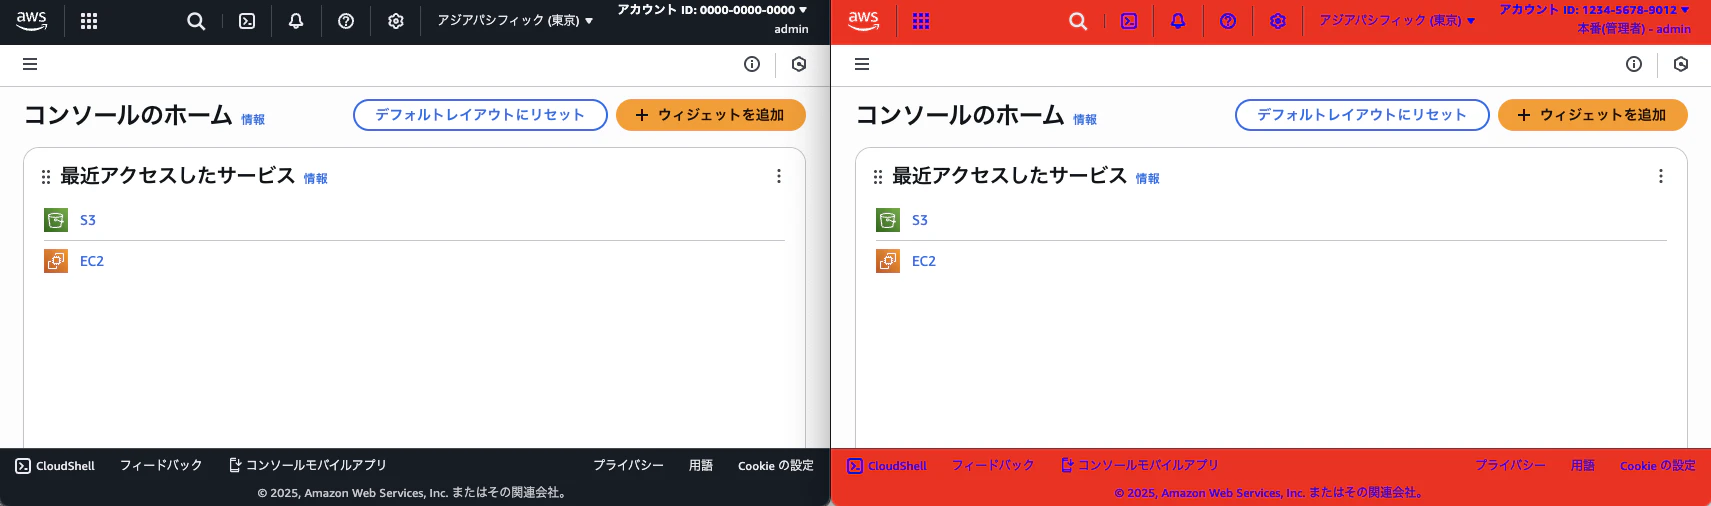This screenshot has width=1711, height=506.
Task: Launch CloudShell from the red header icon
Action: pos(1129,21)
